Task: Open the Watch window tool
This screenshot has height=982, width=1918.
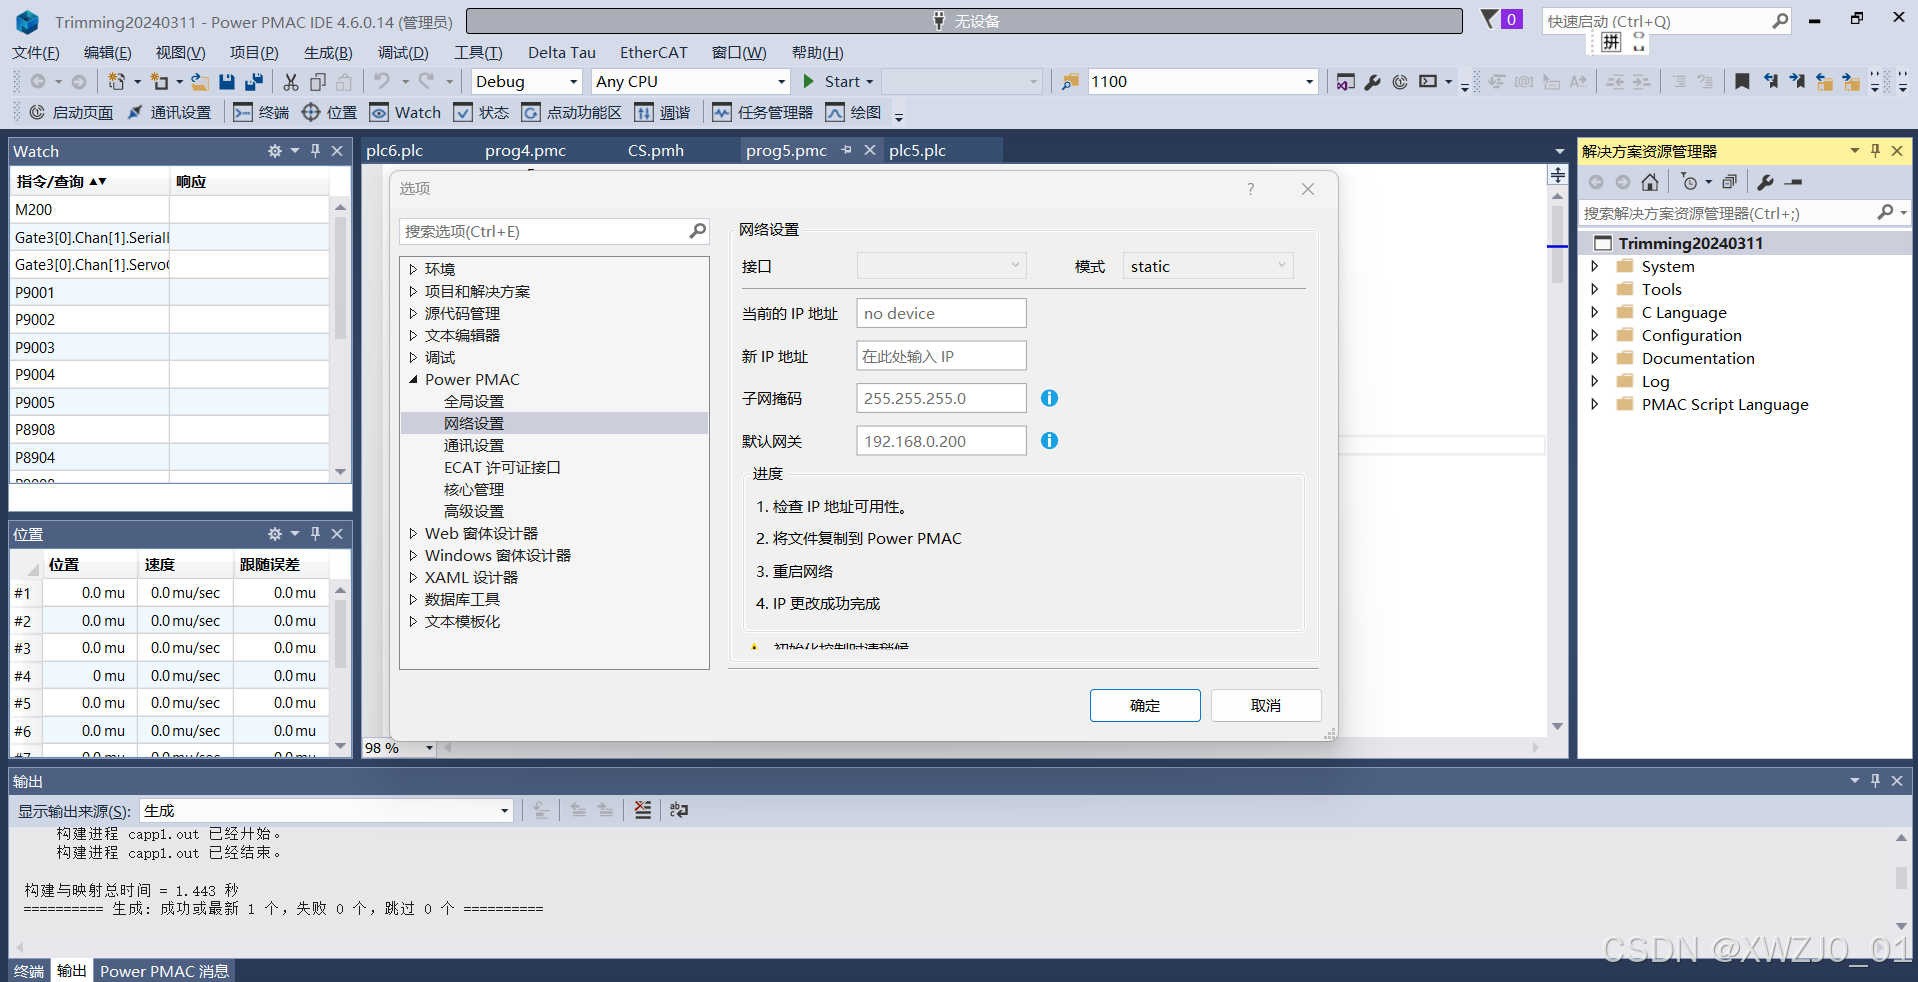Action: pyautogui.click(x=404, y=112)
